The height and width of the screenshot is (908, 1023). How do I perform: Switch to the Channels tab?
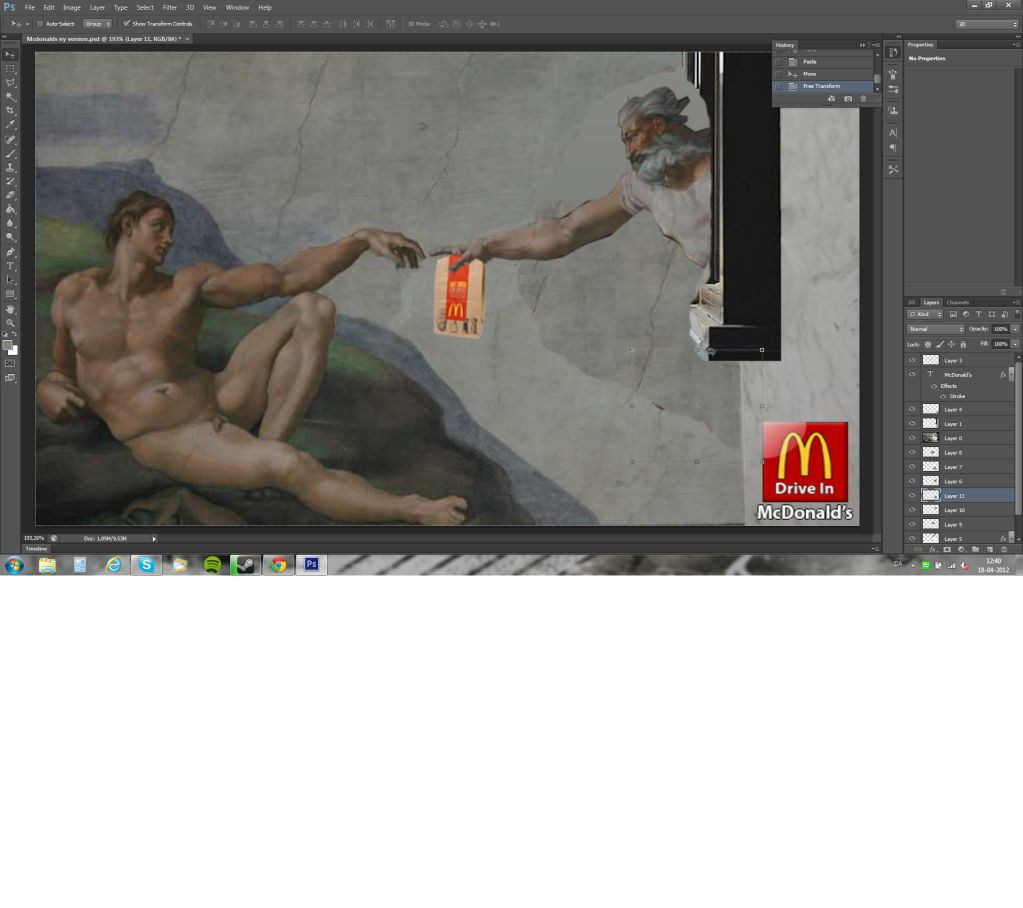(x=958, y=303)
